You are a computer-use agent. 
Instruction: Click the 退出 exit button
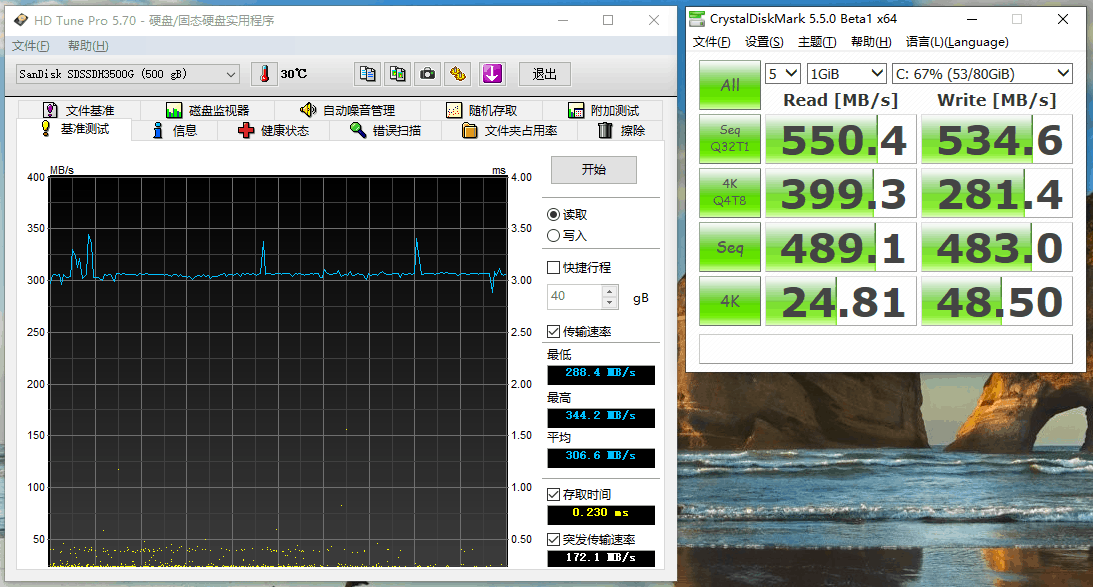544,74
